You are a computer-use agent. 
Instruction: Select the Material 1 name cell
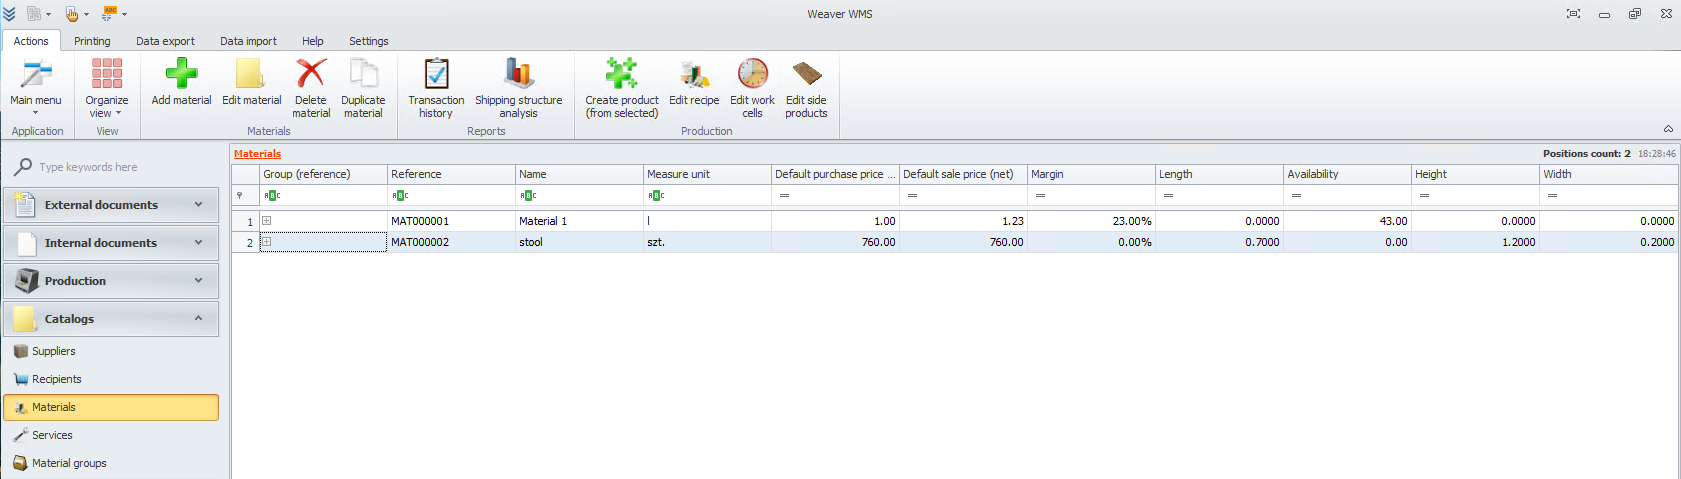579,221
